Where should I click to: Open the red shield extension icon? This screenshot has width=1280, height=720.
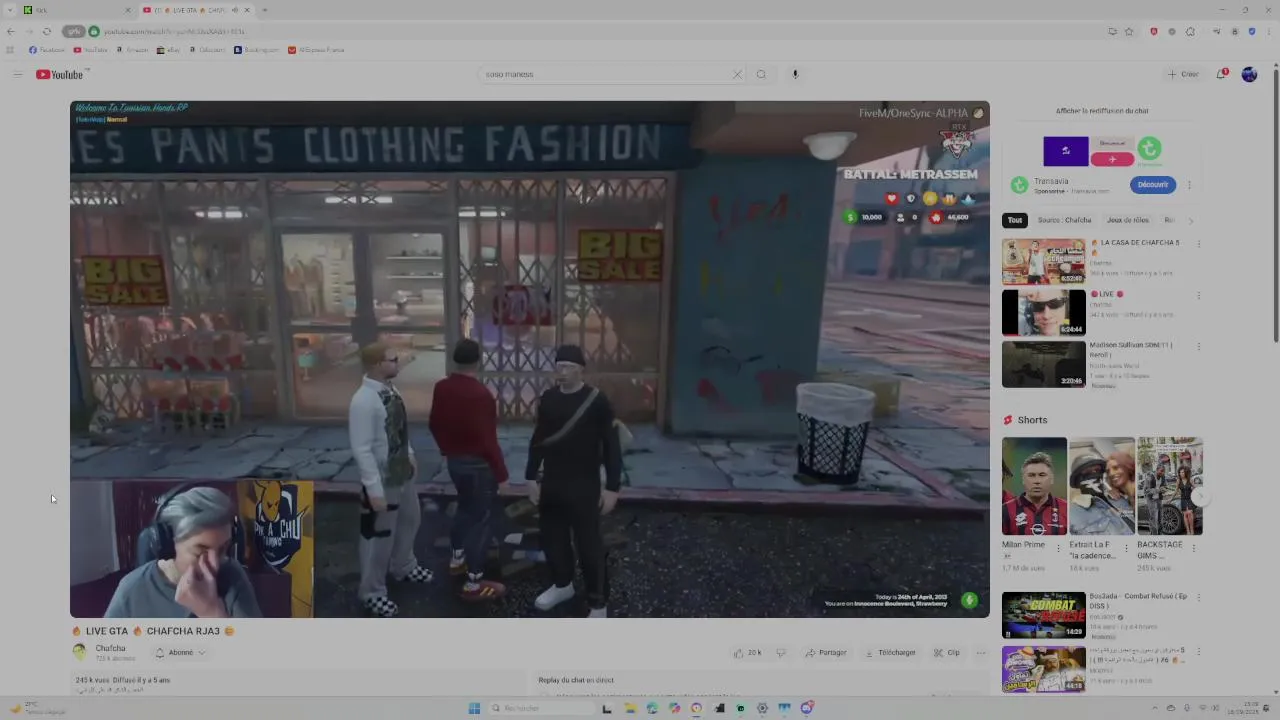(x=1153, y=31)
